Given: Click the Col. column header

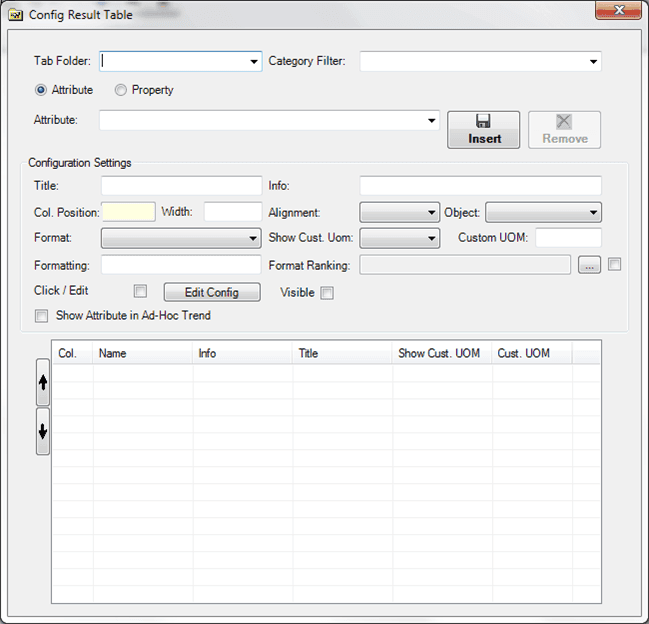Looking at the screenshot, I should 72,353.
